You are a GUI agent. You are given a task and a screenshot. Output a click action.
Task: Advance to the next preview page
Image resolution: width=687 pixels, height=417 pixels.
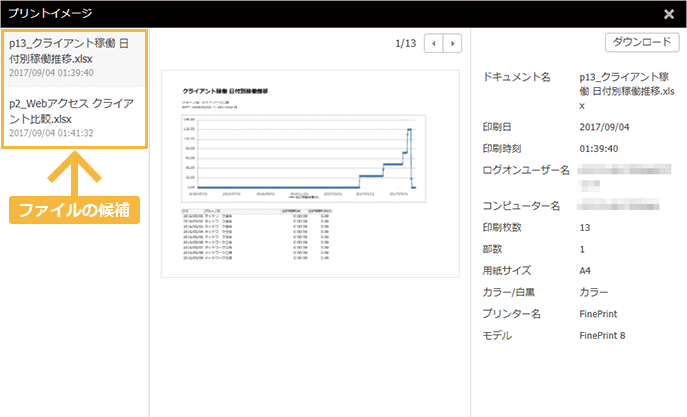pos(453,44)
